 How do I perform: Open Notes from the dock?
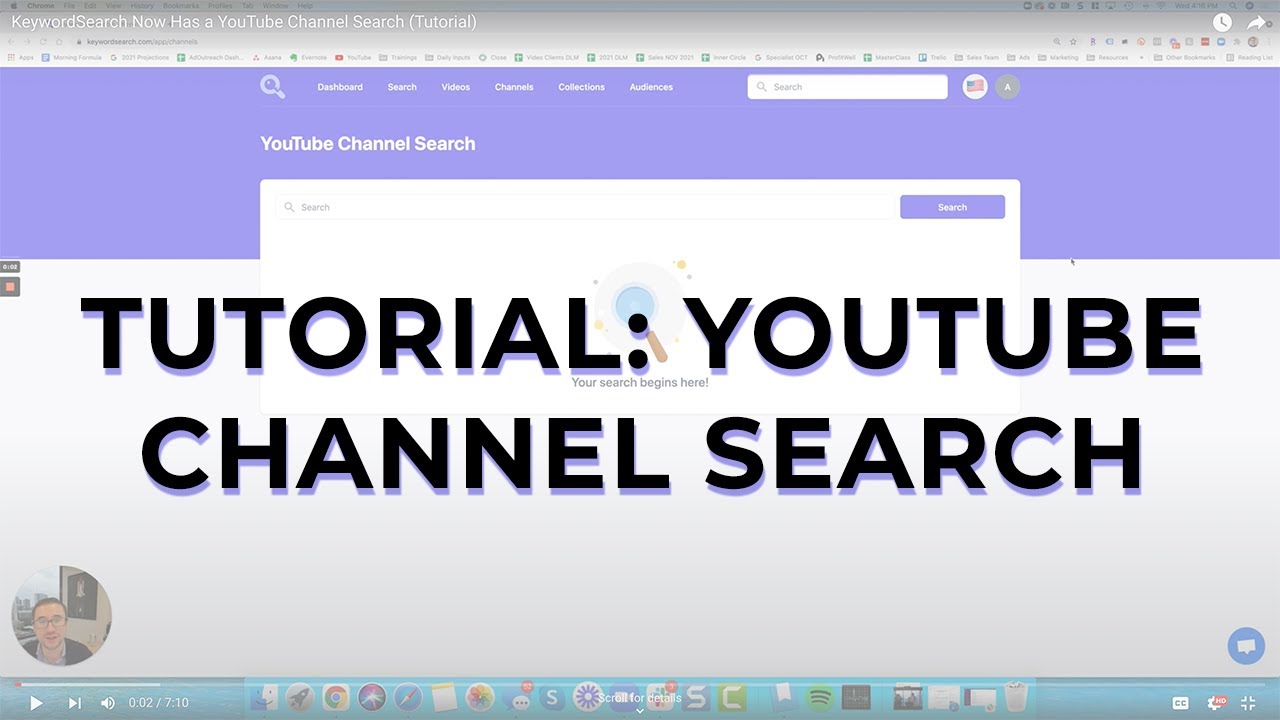point(444,696)
